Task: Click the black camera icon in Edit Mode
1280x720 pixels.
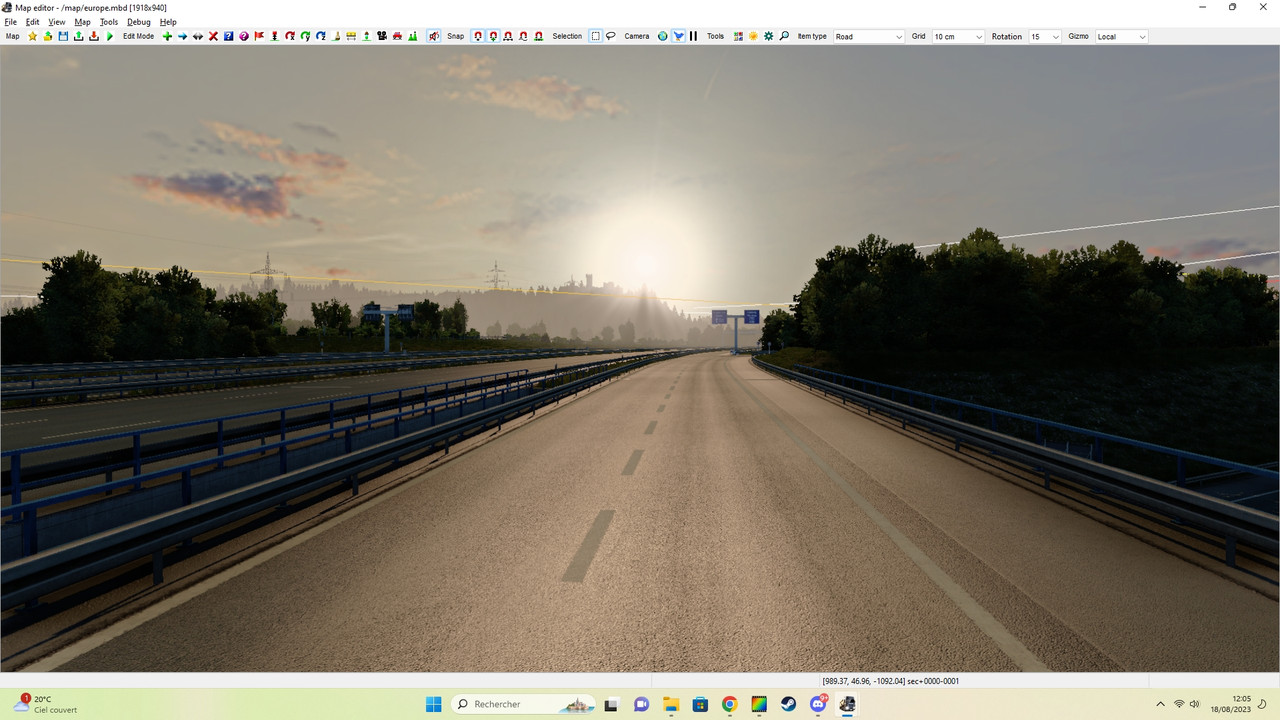Action: (x=382, y=36)
